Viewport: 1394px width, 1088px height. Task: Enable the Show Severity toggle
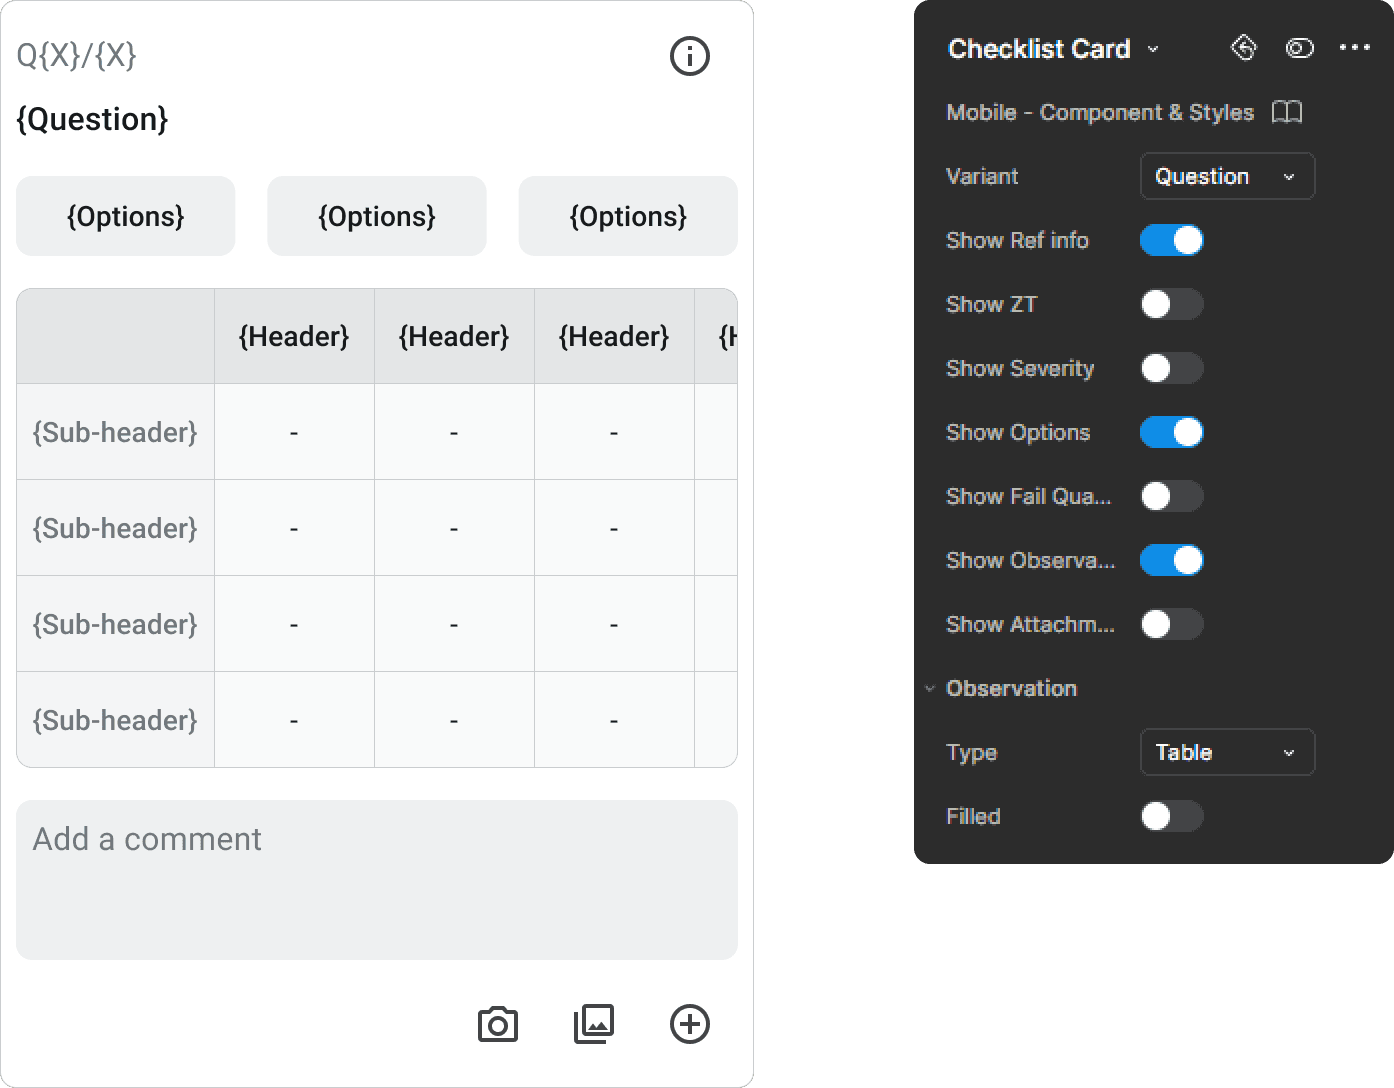[1172, 368]
